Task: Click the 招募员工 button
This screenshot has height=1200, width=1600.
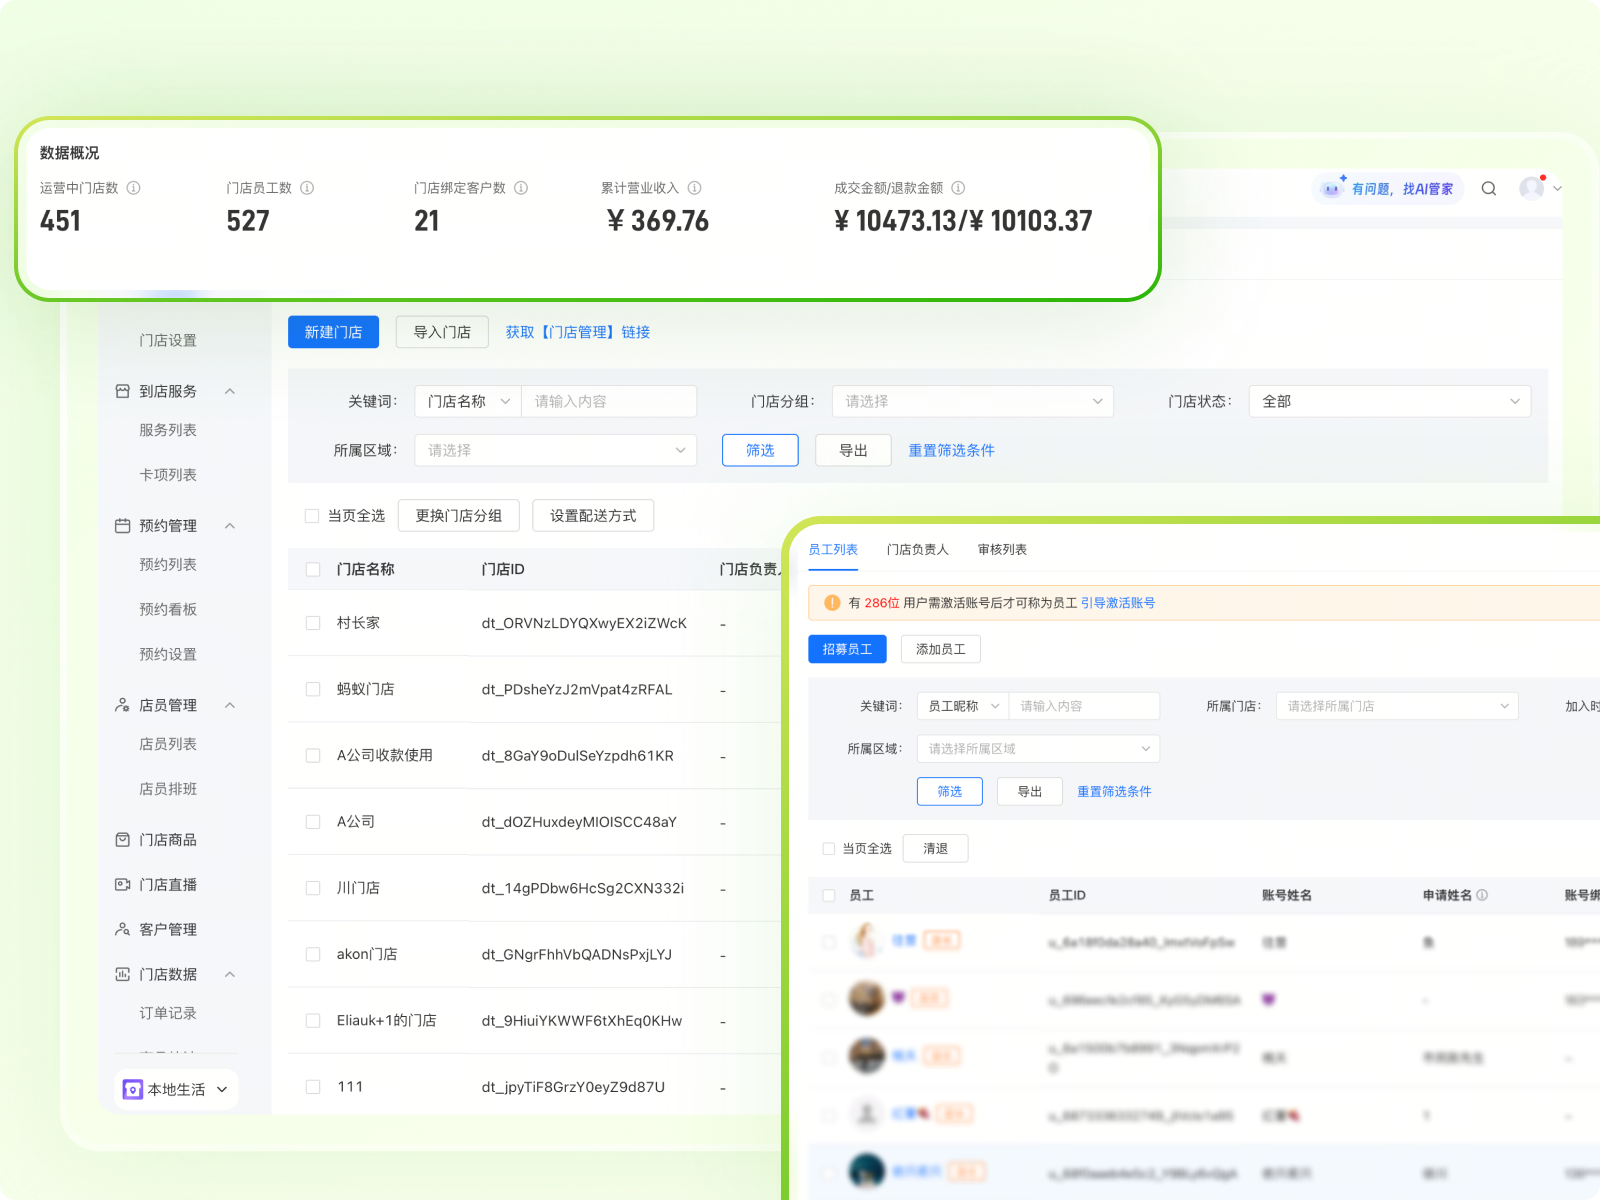Action: [x=847, y=649]
